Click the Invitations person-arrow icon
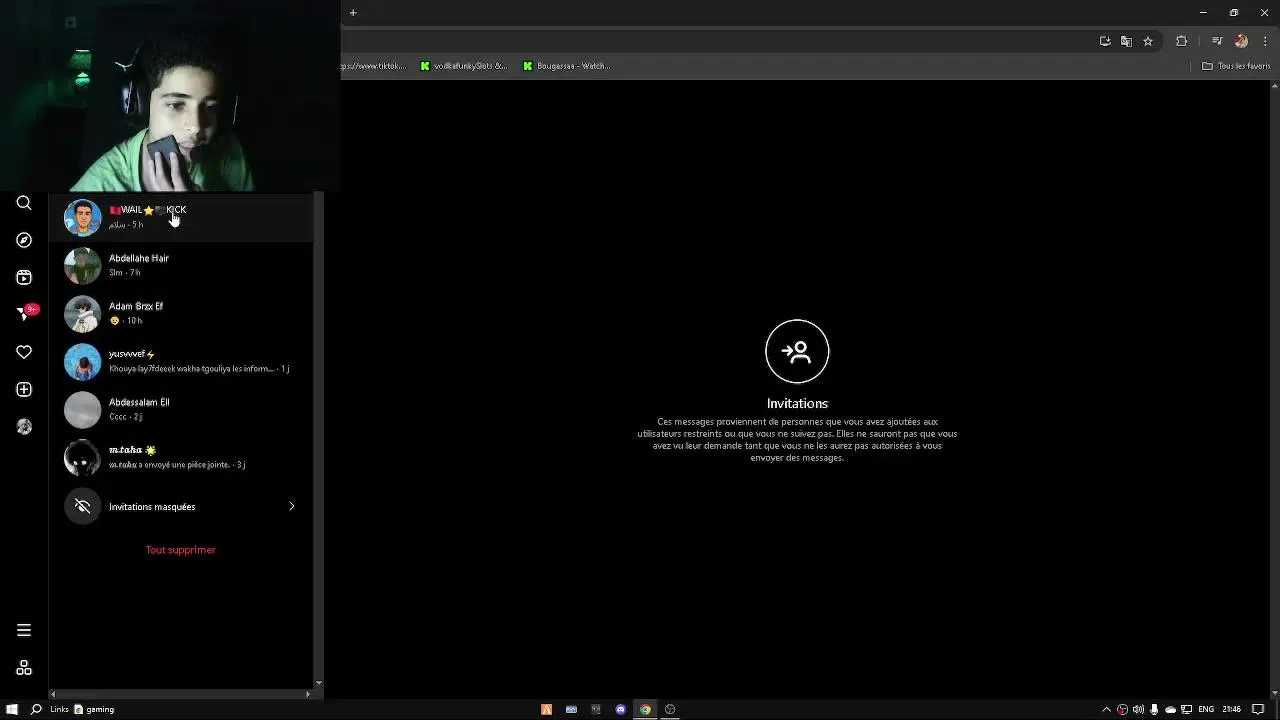1280x720 pixels. 797,351
